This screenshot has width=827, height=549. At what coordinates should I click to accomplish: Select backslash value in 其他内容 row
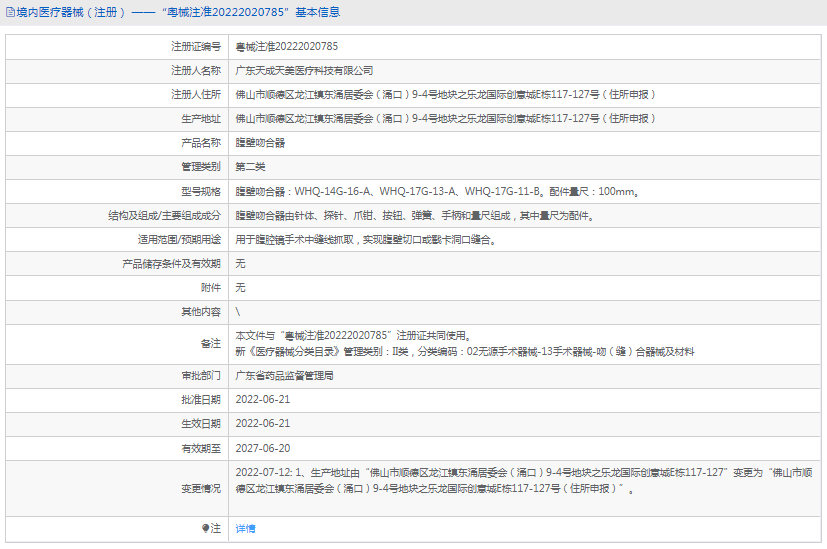(x=238, y=312)
